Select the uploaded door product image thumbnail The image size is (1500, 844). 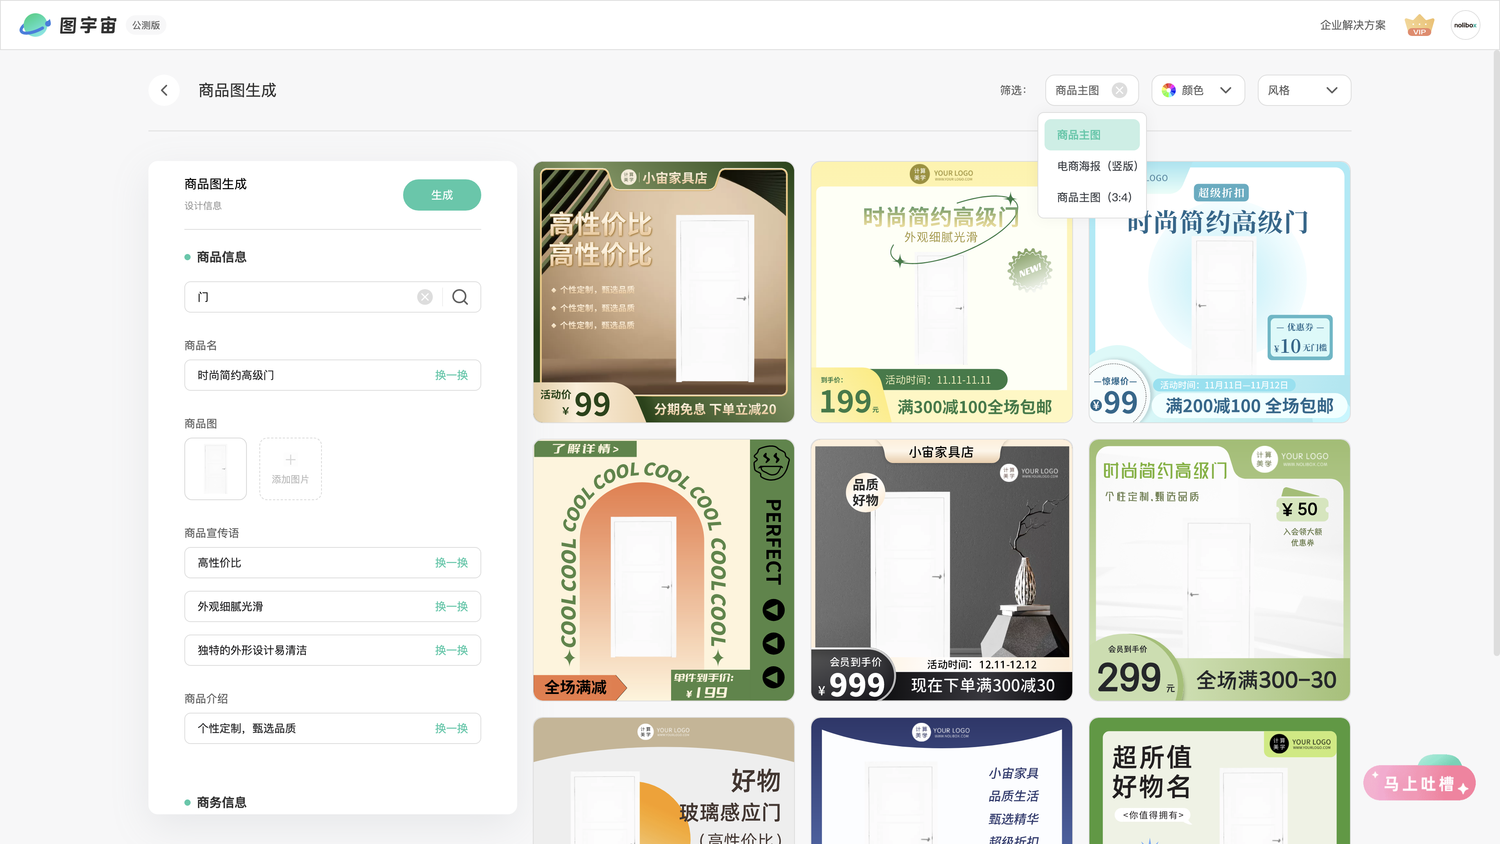[x=215, y=468]
